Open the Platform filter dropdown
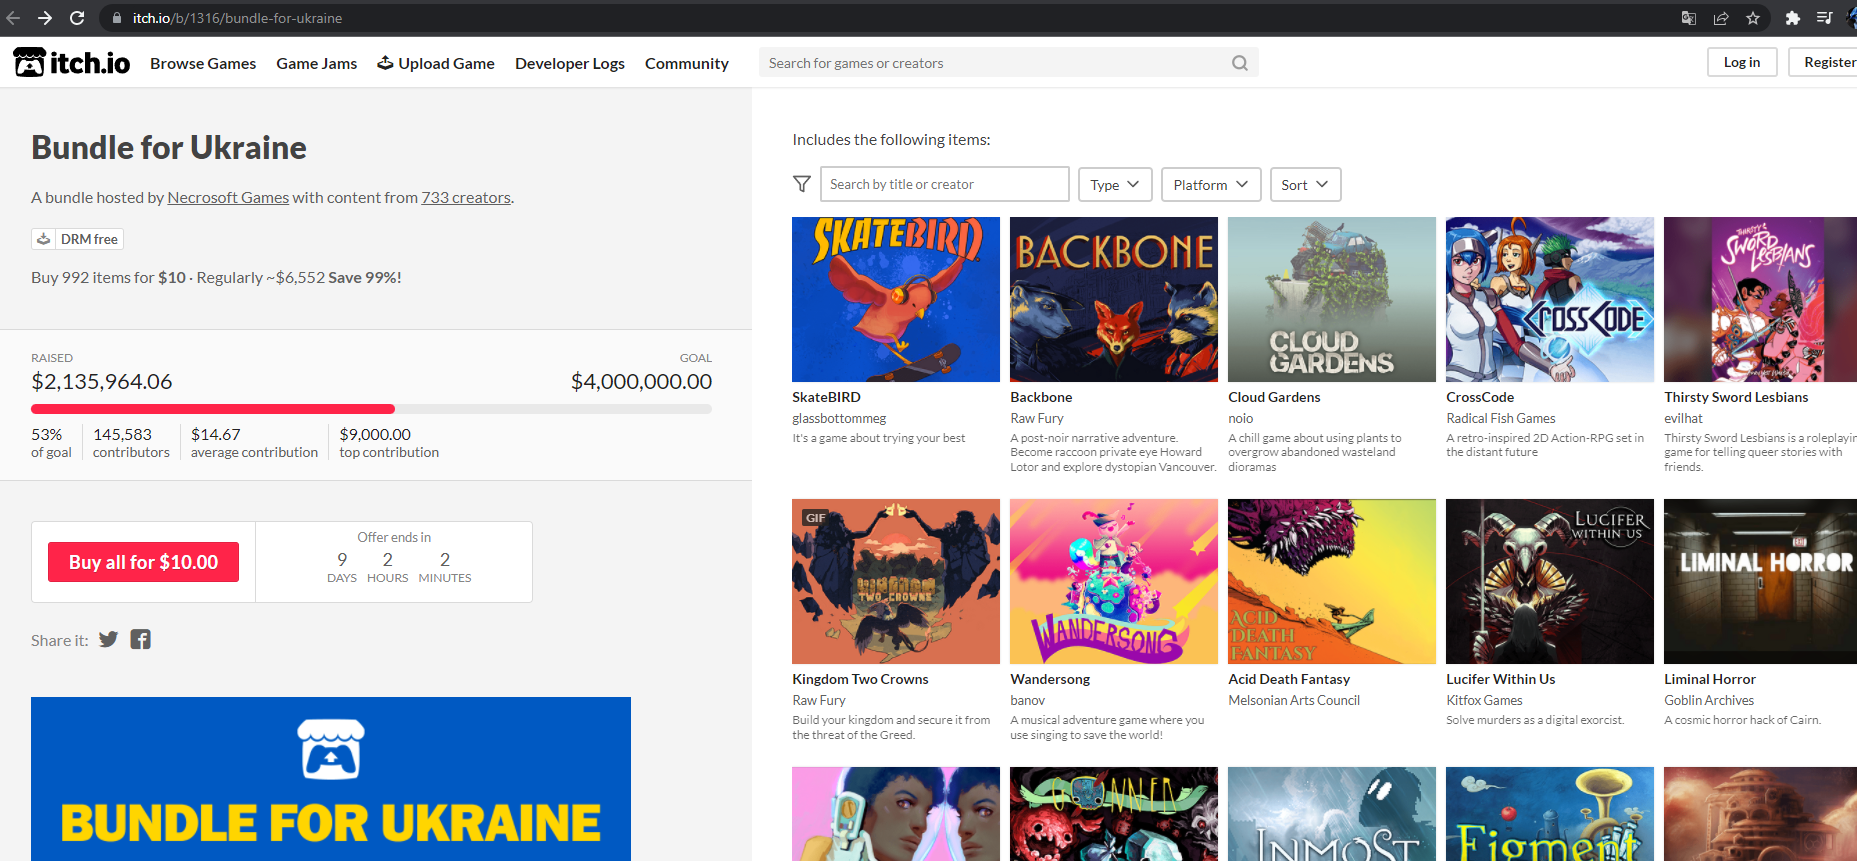Image resolution: width=1857 pixels, height=861 pixels. [1211, 184]
